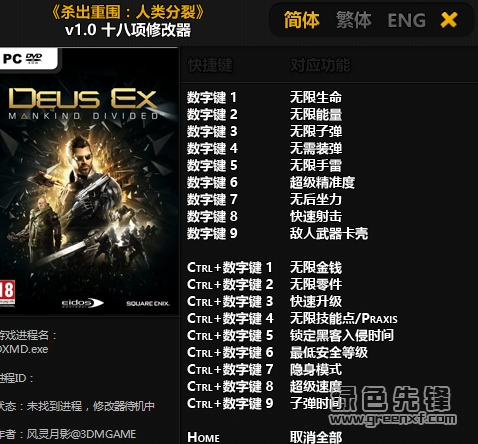
Task: Click the Eidos logo on the cover
Action: click(82, 303)
